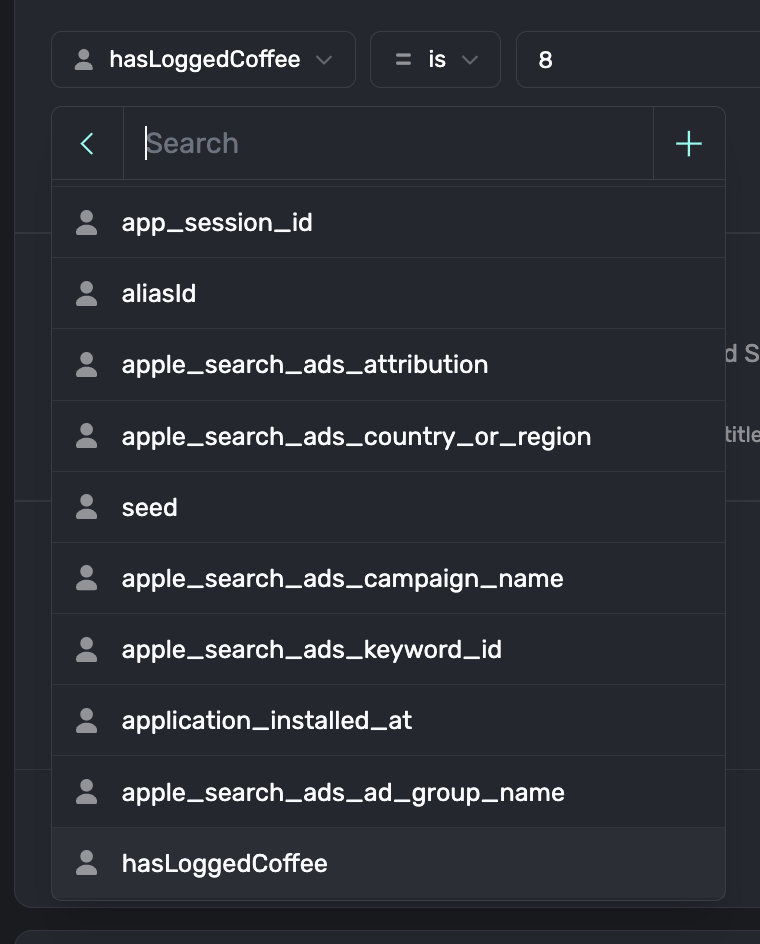760x944 pixels.
Task: Open the "is" operator dropdown
Action: 436,60
